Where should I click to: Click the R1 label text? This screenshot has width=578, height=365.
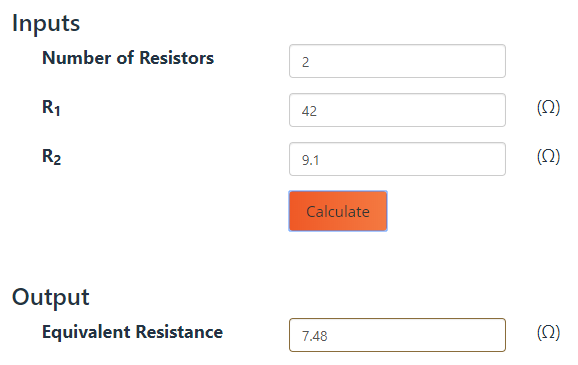point(51,108)
